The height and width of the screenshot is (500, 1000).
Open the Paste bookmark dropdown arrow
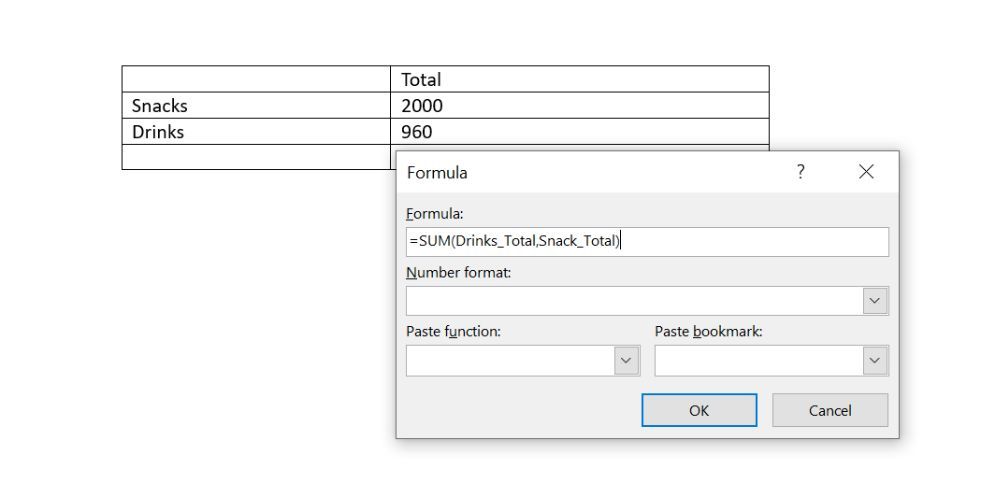[x=875, y=361]
